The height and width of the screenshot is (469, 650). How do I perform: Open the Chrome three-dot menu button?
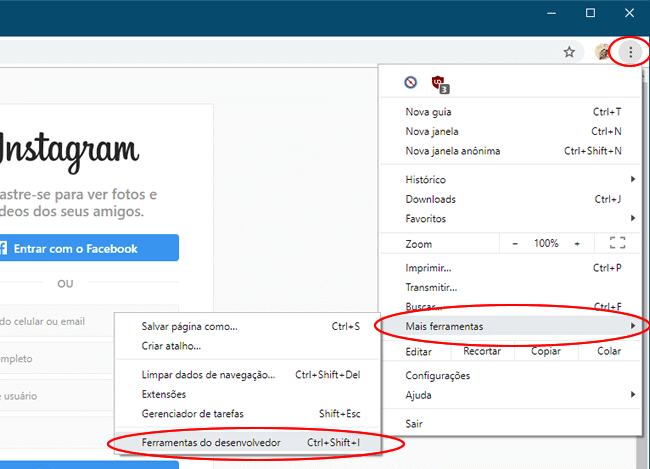tap(630, 52)
